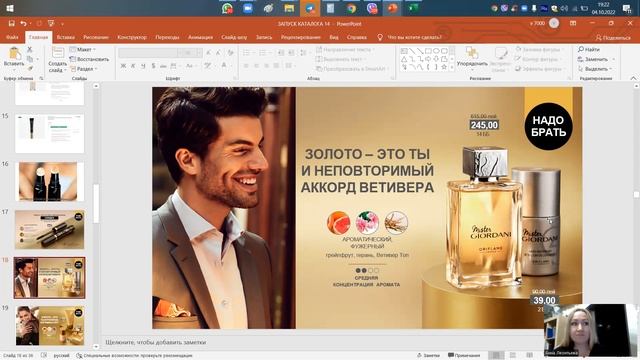640x360 pixels.
Task: Select the triangle shape in shapes gallery
Action: click(404, 59)
